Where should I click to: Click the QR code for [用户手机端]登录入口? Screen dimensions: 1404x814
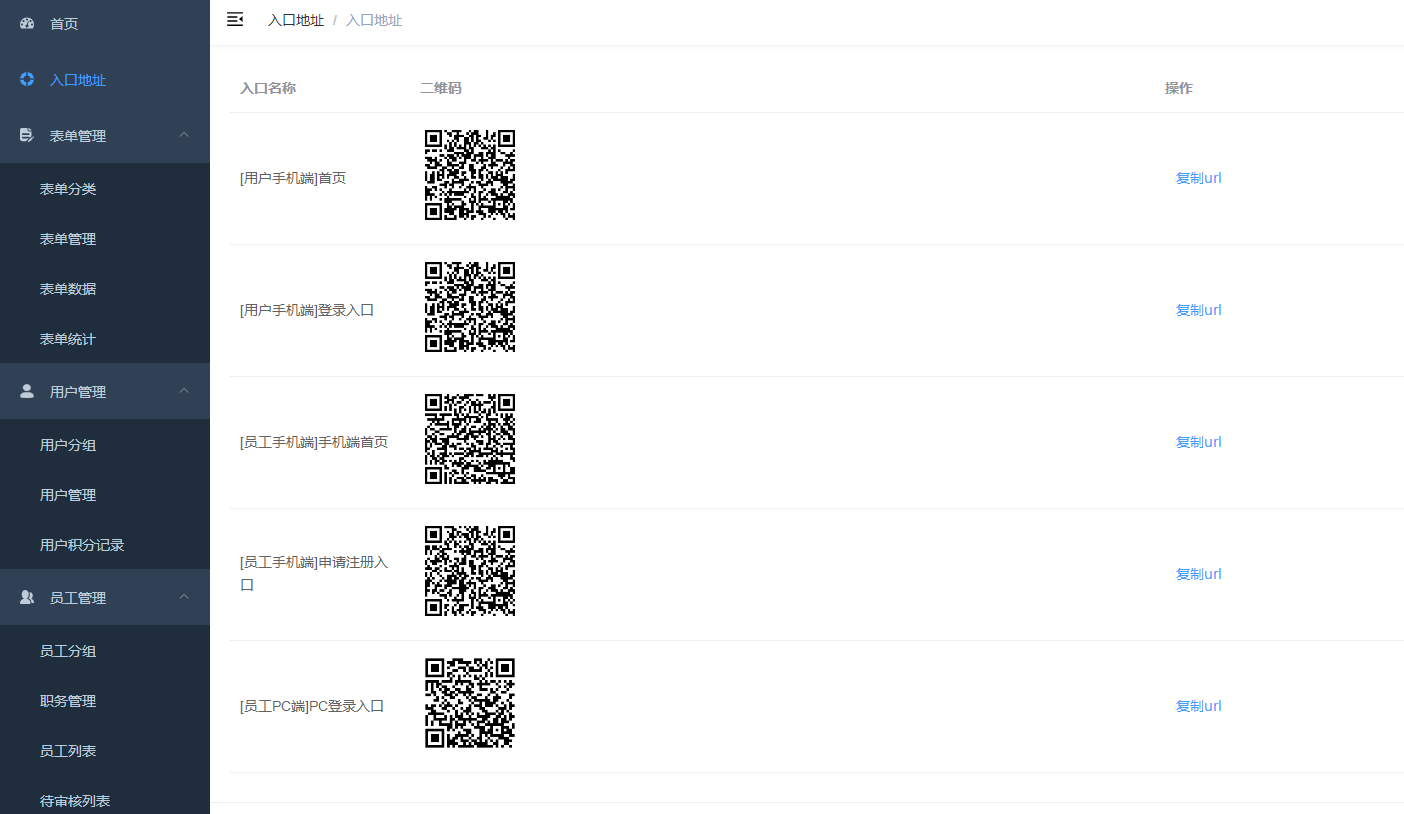[470, 307]
